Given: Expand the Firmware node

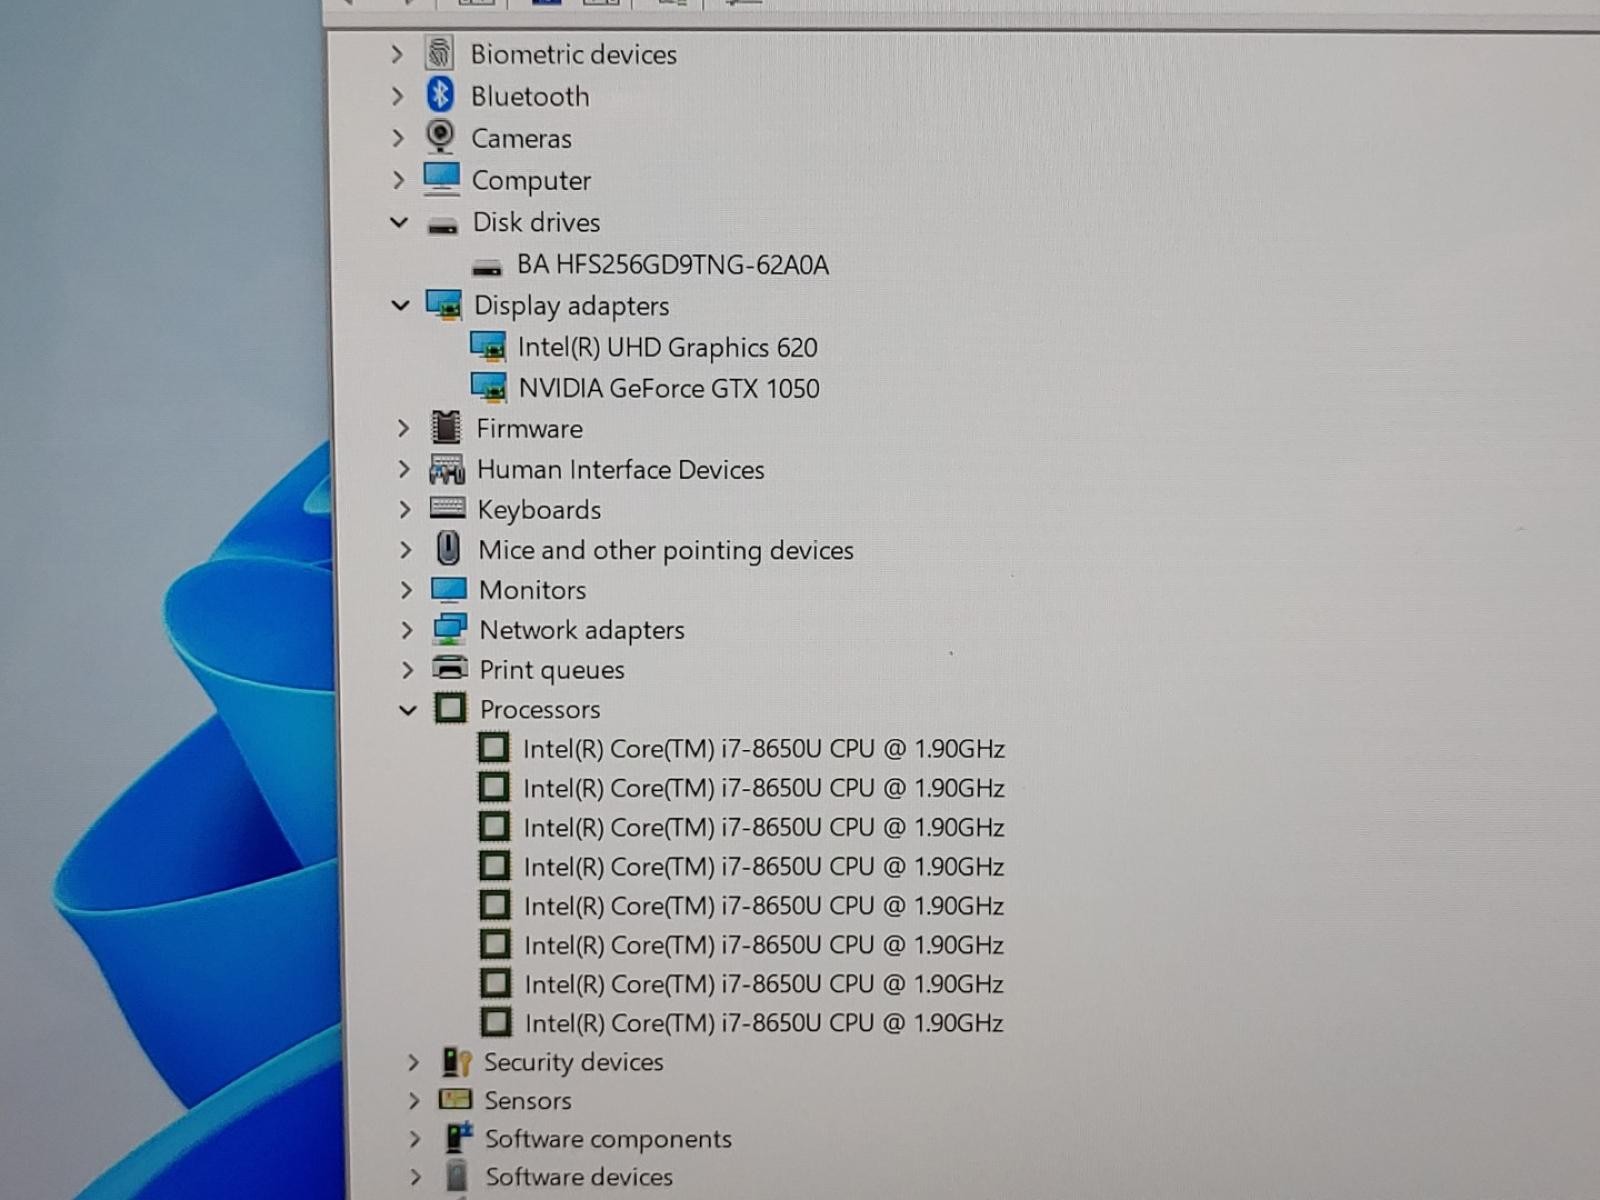Looking at the screenshot, I should pyautogui.click(x=403, y=428).
